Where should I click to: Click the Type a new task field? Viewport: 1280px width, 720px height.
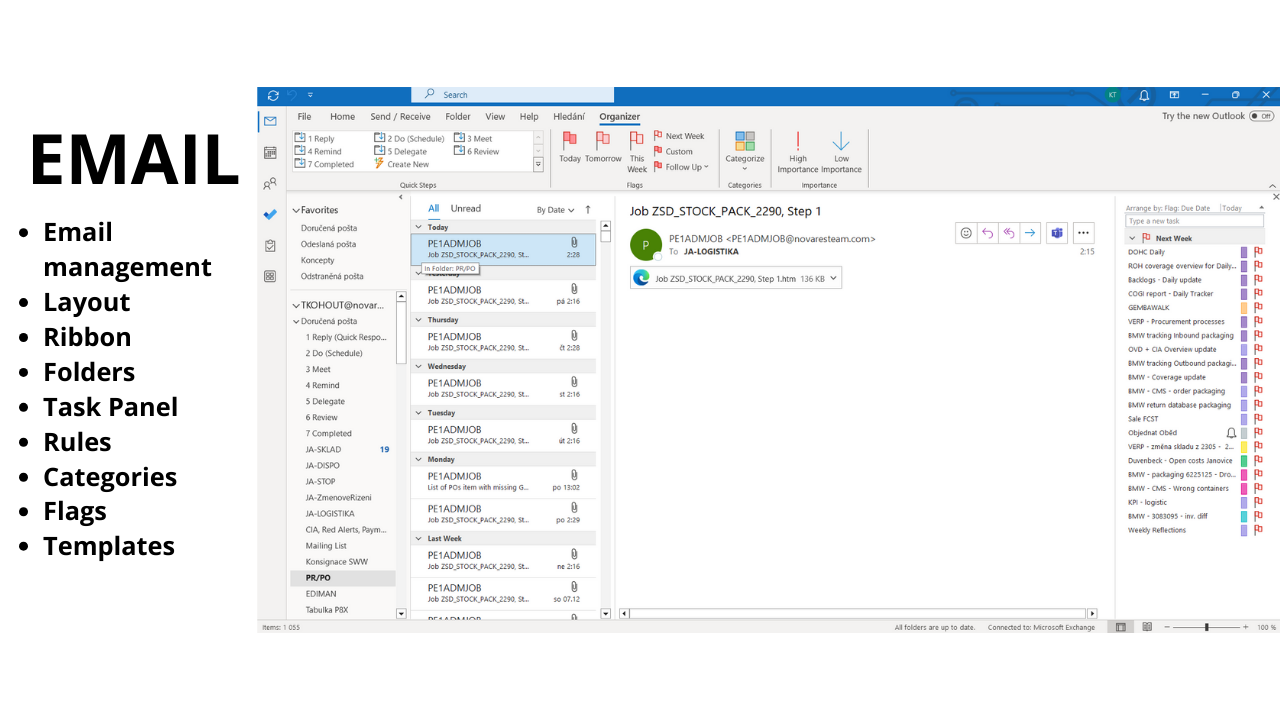click(1194, 221)
